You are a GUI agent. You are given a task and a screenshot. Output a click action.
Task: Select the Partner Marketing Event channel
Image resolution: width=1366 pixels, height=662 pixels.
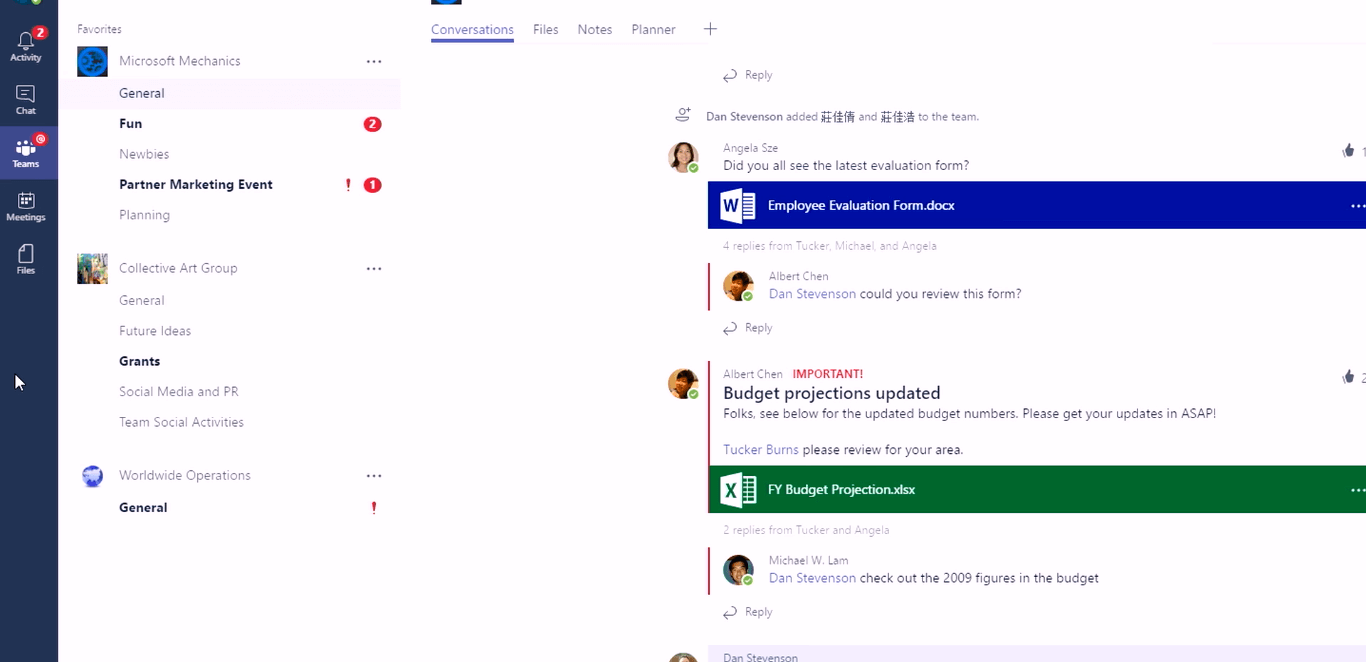click(x=196, y=184)
